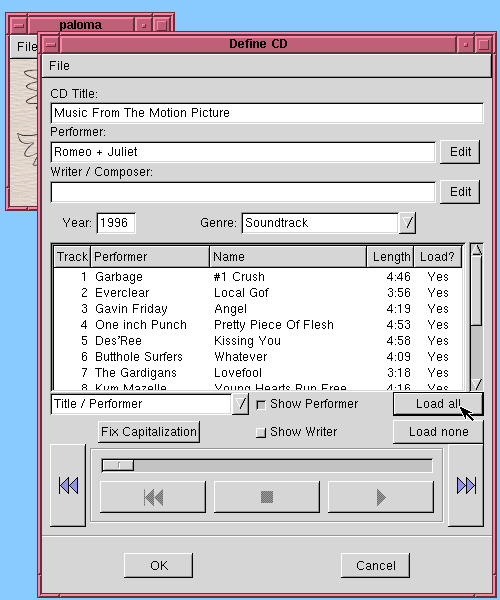Enable the Show Writer checkbox
Viewport: 500px width, 600px height.
click(x=261, y=432)
